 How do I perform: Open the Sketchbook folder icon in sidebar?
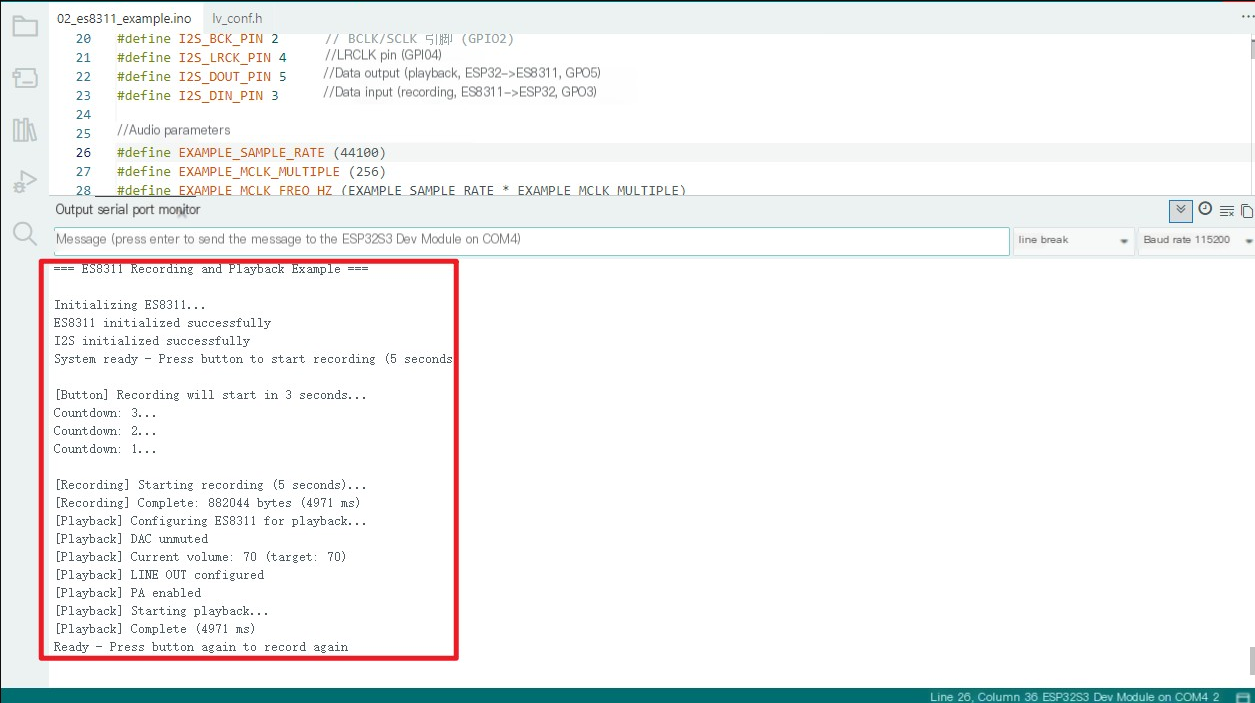25,26
